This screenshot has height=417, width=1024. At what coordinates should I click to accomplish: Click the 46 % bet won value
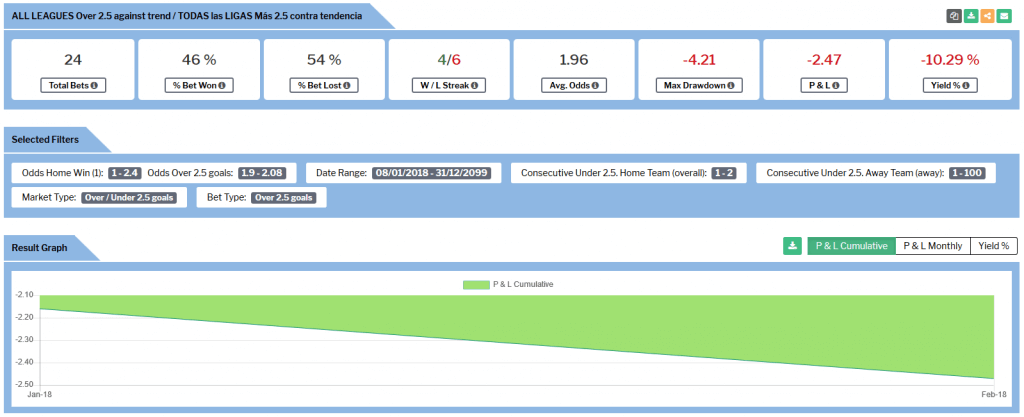pos(199,60)
